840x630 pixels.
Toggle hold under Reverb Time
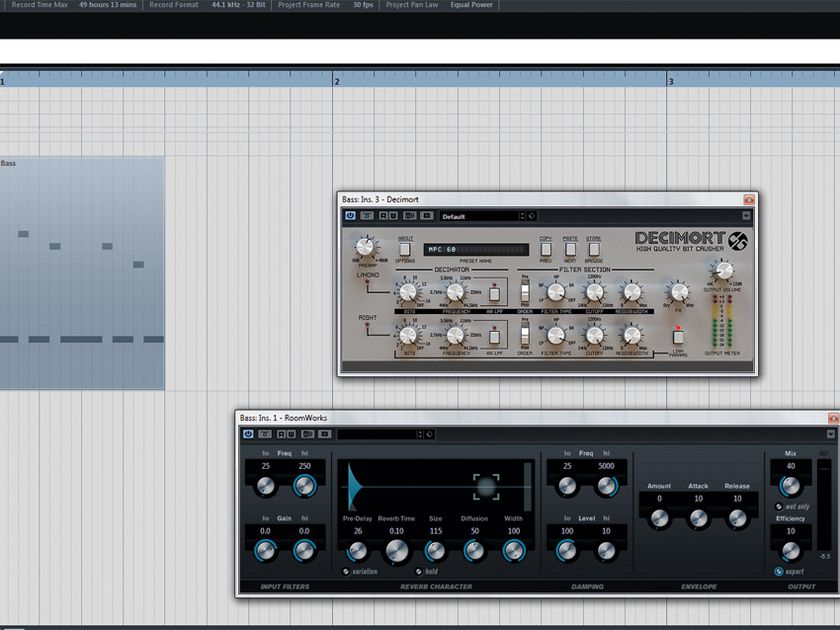click(420, 571)
